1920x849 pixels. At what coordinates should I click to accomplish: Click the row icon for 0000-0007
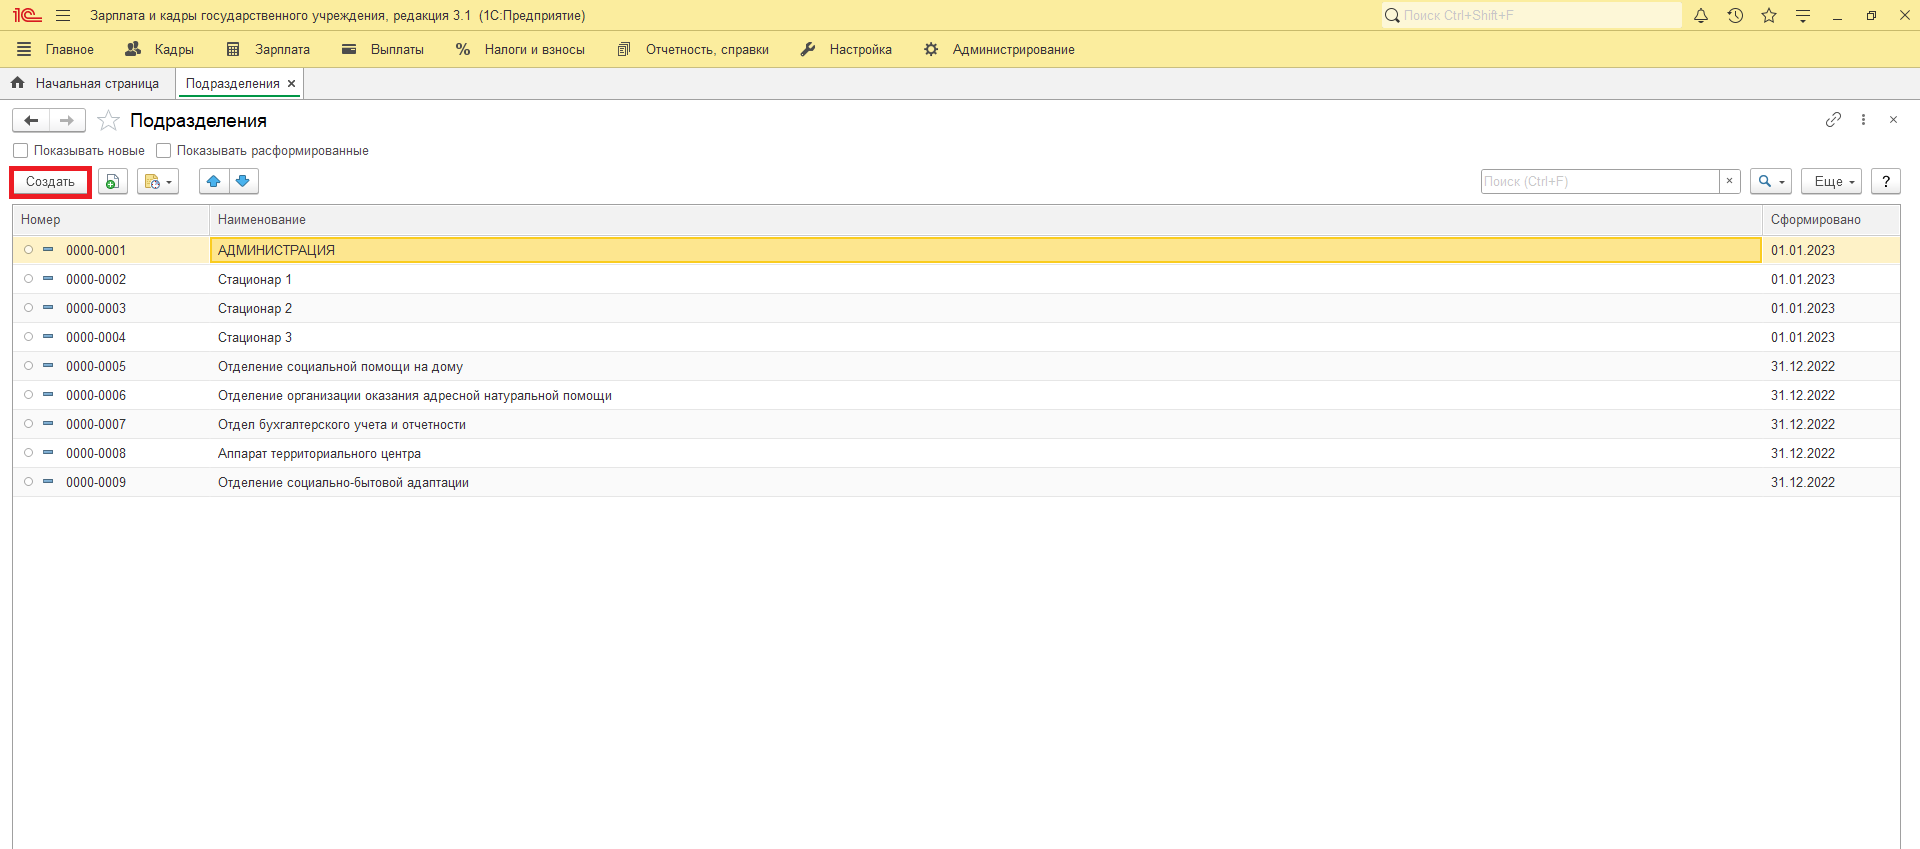coord(48,424)
